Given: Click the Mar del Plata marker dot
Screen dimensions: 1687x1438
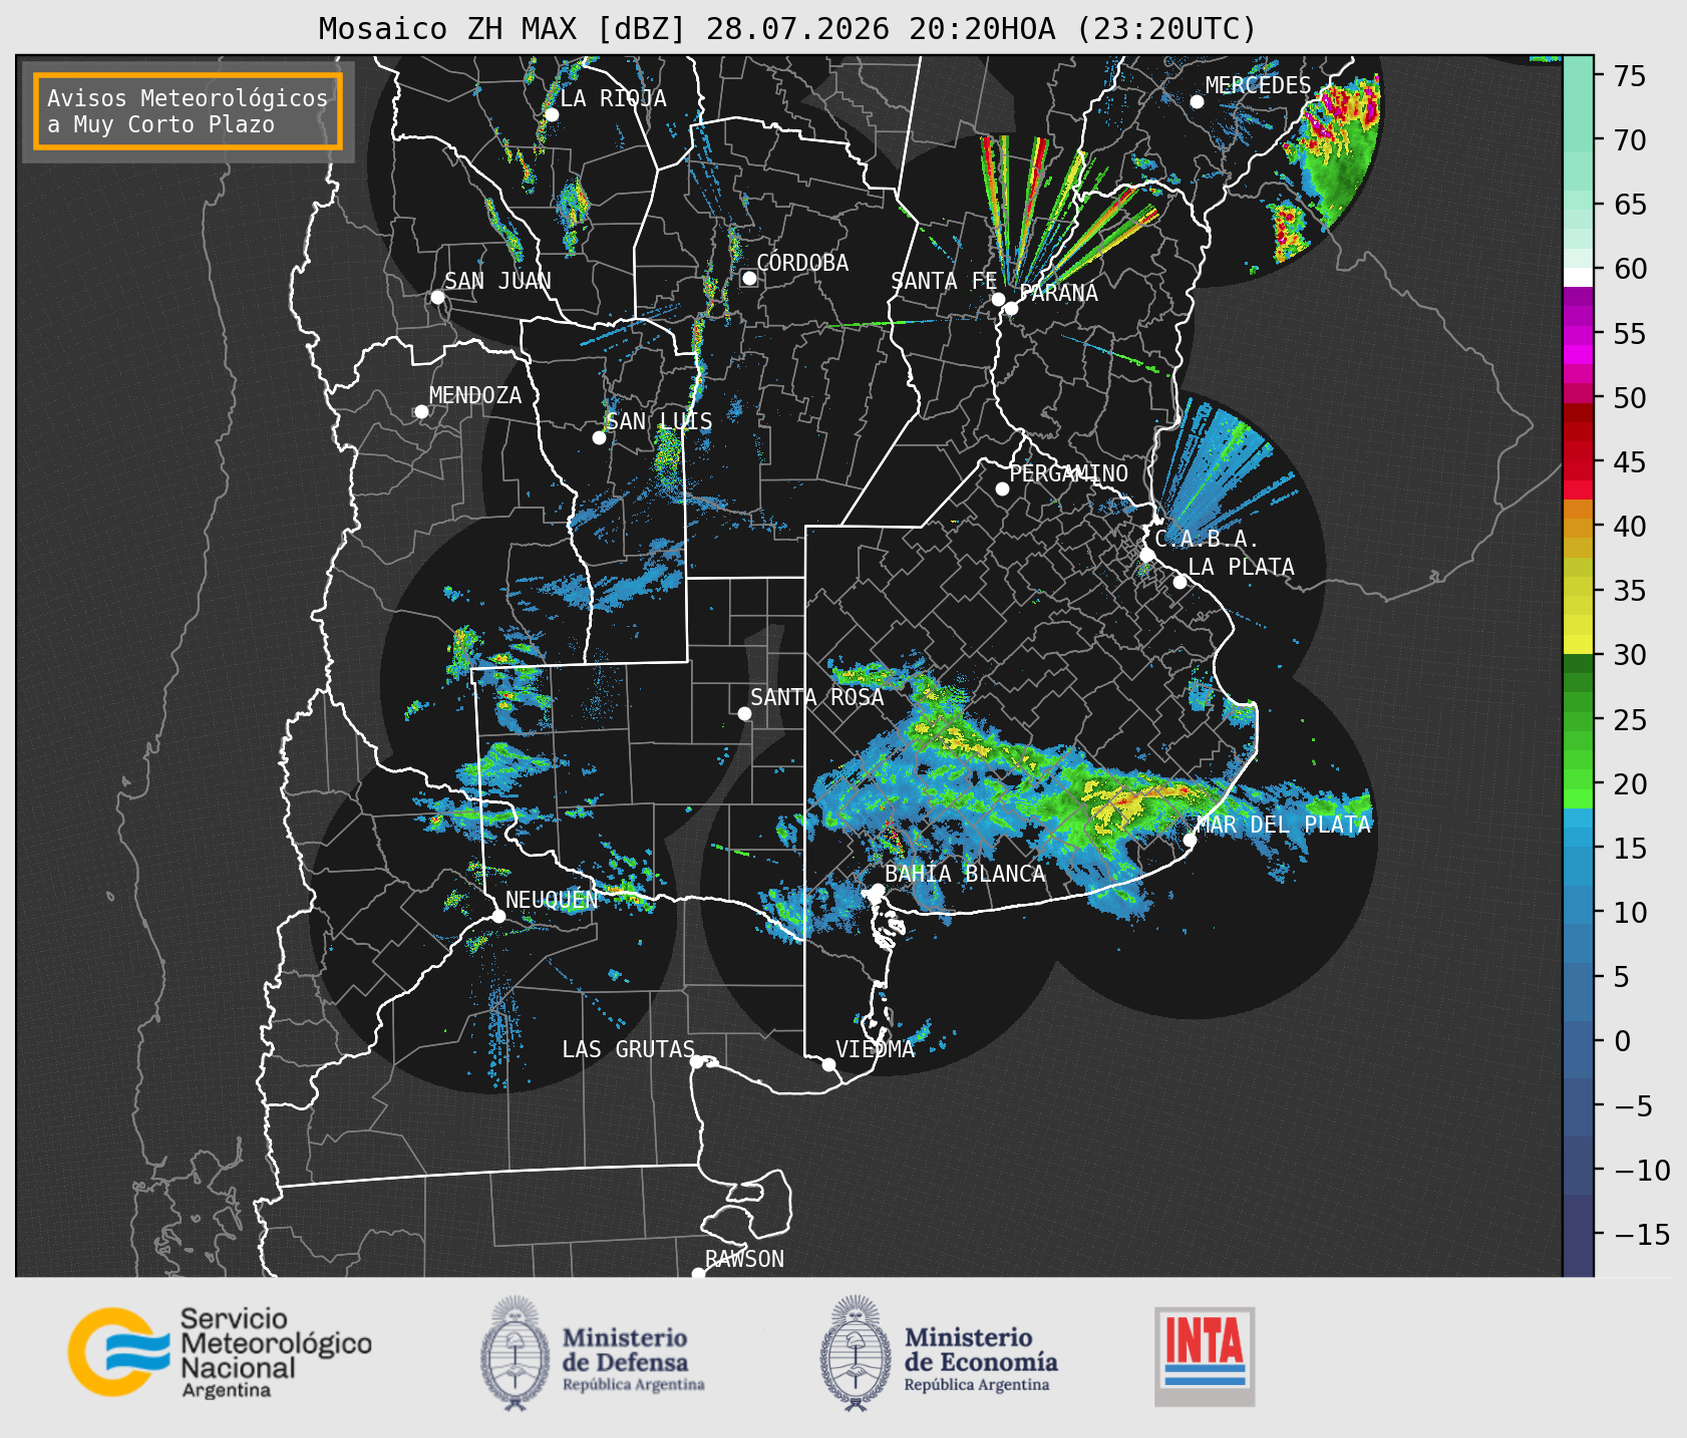Looking at the screenshot, I should tap(1190, 840).
